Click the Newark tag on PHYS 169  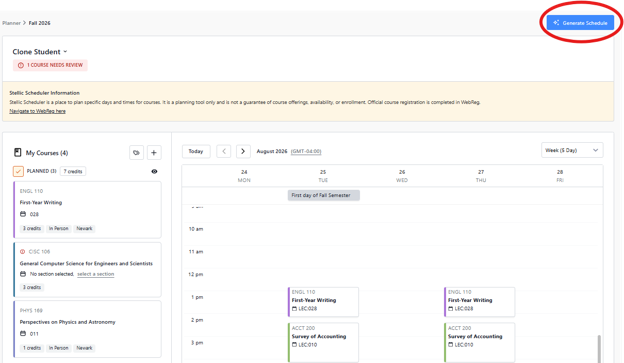click(x=84, y=348)
